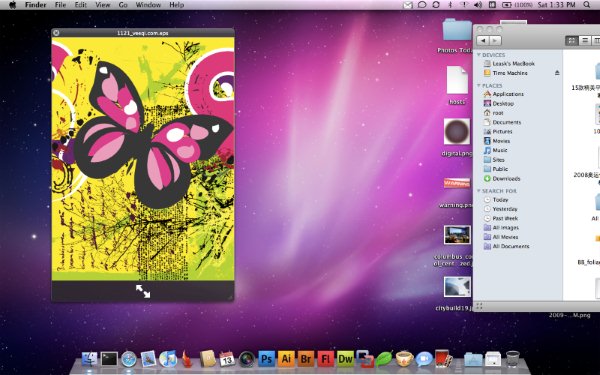Viewport: 600px width, 375px height.
Task: Open Flash from the dock
Action: pos(326,359)
